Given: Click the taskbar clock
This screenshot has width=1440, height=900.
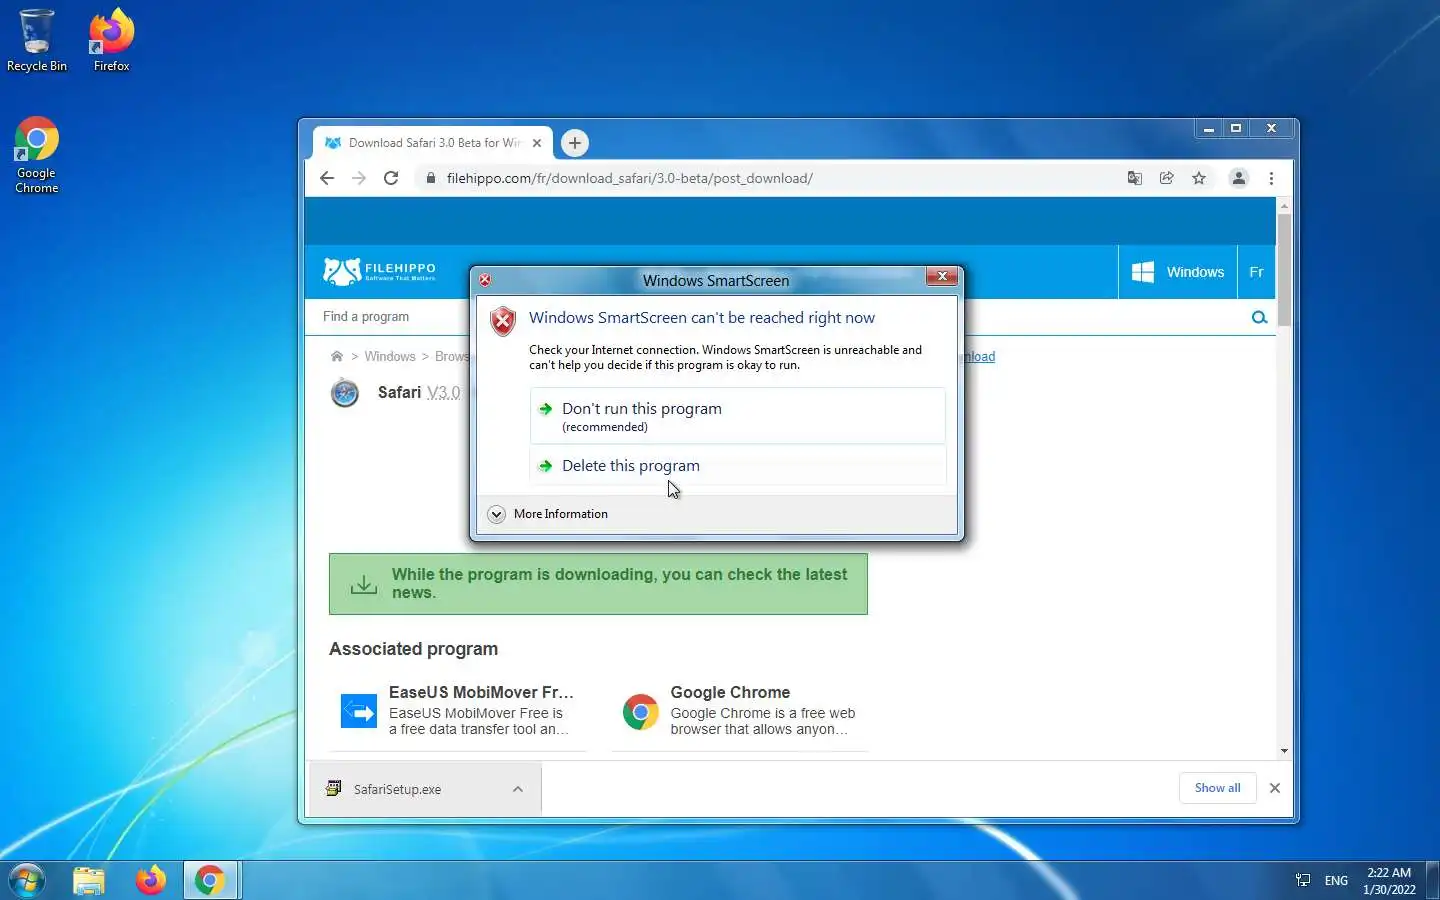Looking at the screenshot, I should tap(1389, 881).
